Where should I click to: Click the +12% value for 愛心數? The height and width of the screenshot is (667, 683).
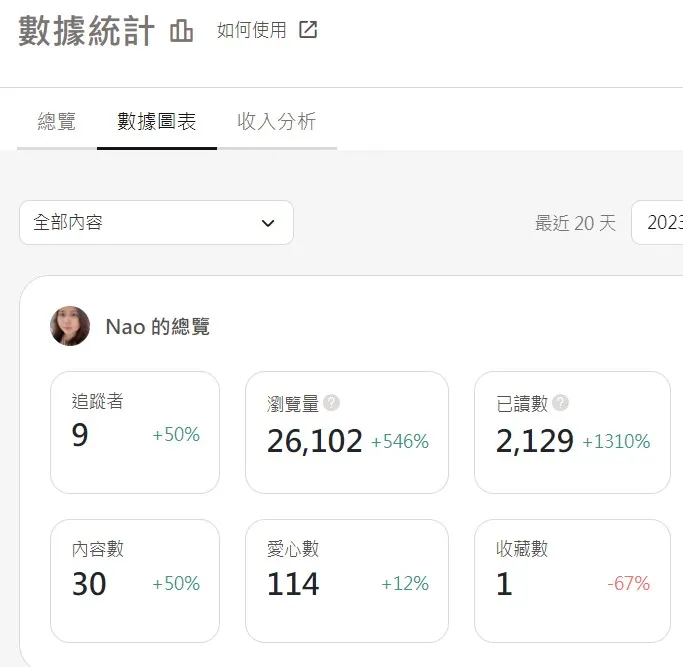pos(405,583)
